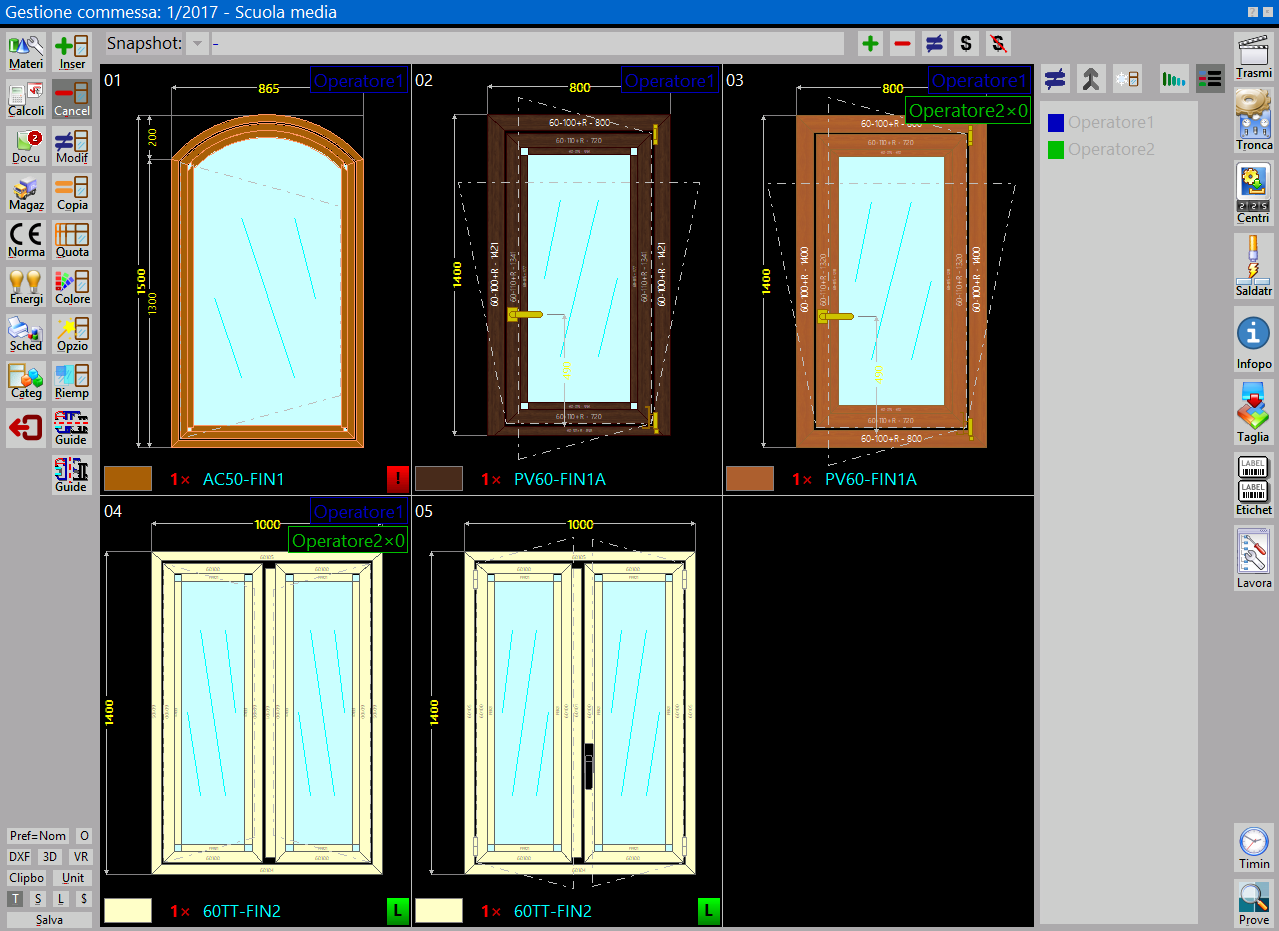Click the Salva save button
This screenshot has width=1279, height=931.
point(49,920)
